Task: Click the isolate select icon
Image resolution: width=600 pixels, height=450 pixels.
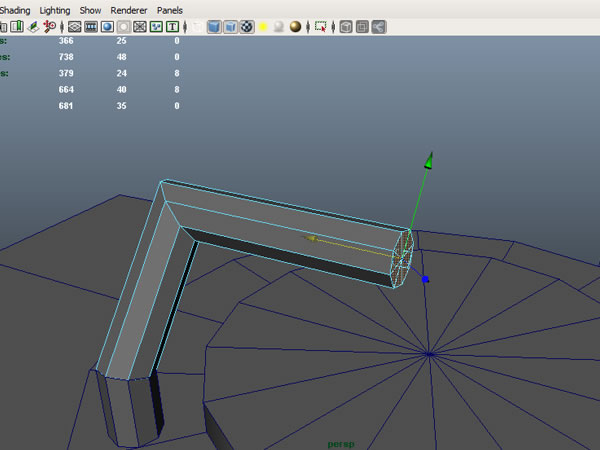Action: click(320, 26)
